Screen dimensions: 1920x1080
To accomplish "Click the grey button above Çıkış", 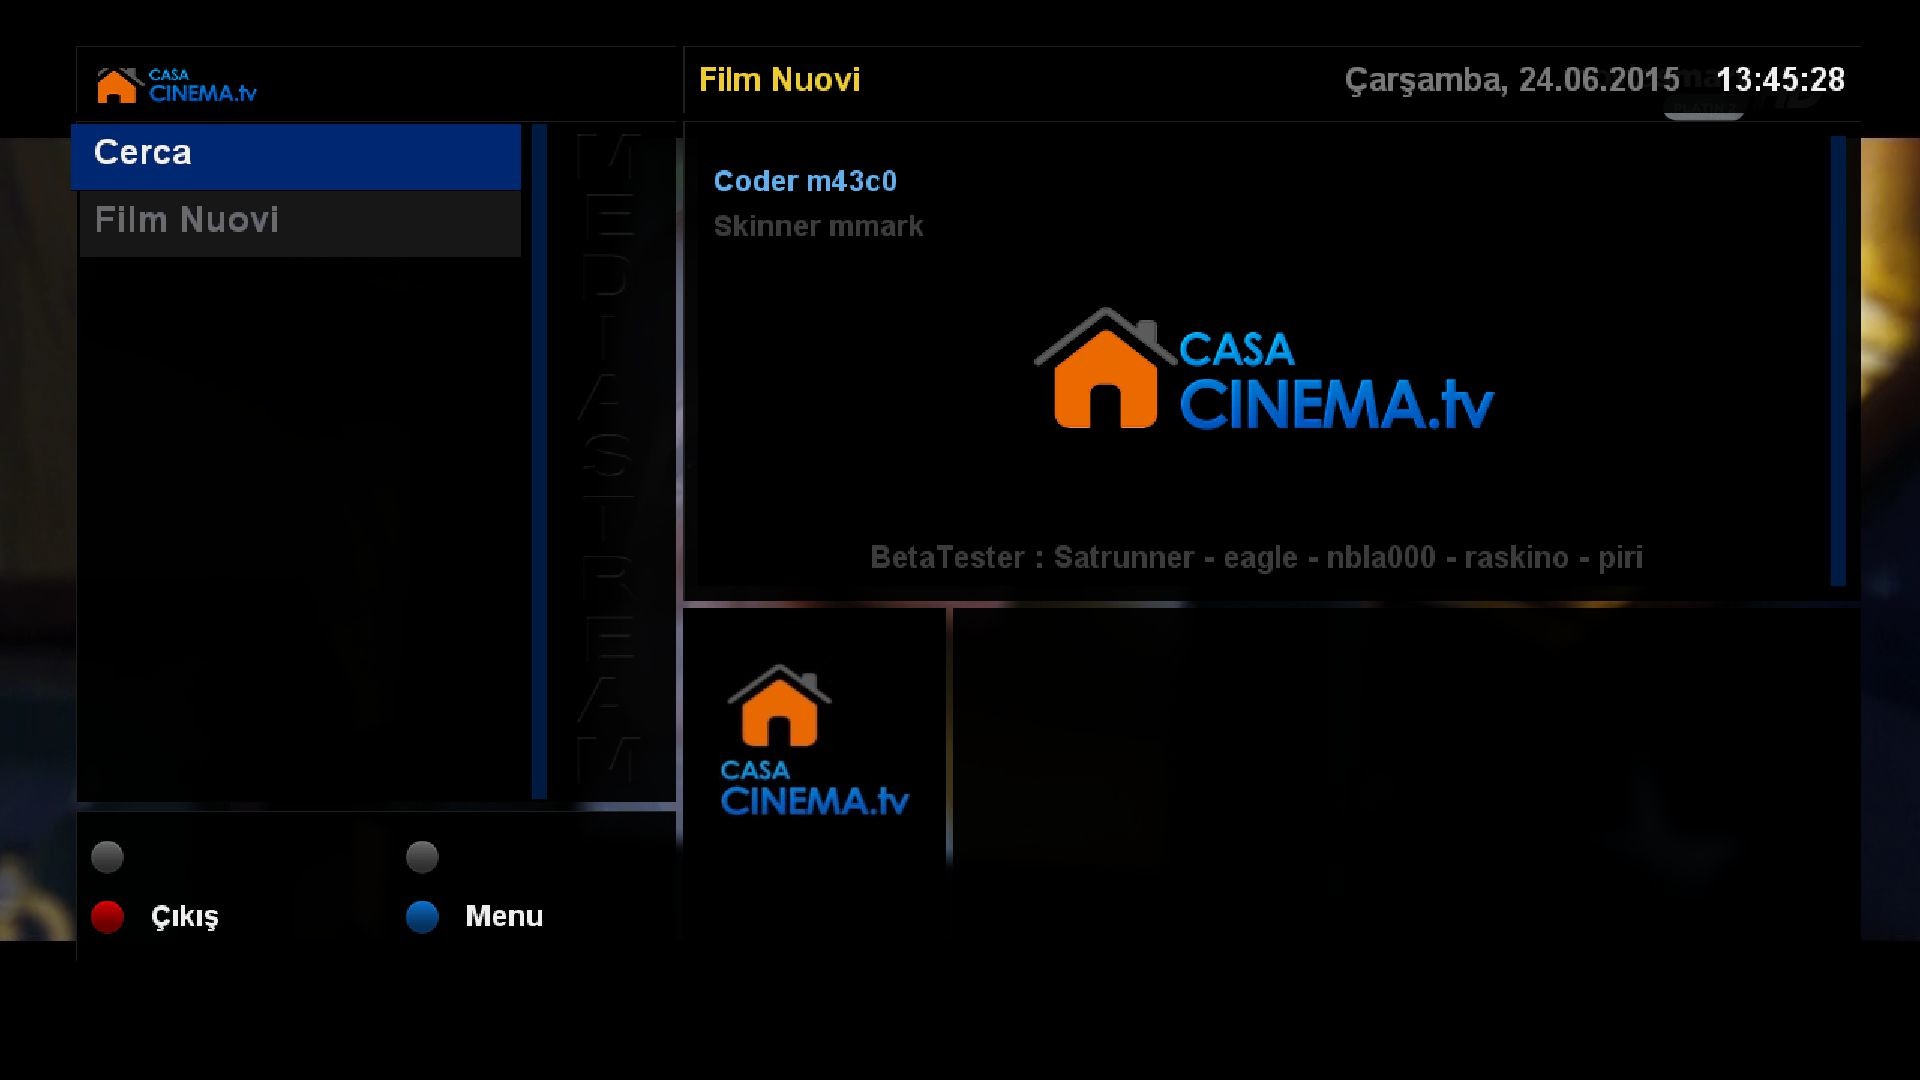I will (107, 857).
